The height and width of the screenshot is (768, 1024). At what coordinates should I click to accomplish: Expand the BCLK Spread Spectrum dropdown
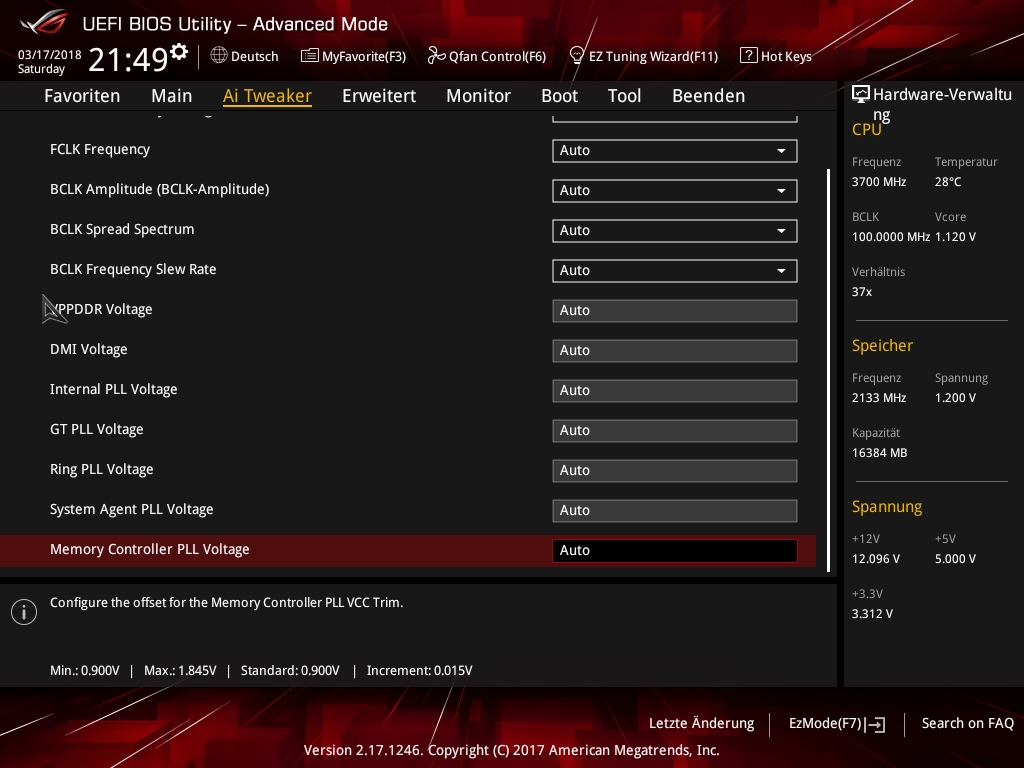(x=675, y=231)
